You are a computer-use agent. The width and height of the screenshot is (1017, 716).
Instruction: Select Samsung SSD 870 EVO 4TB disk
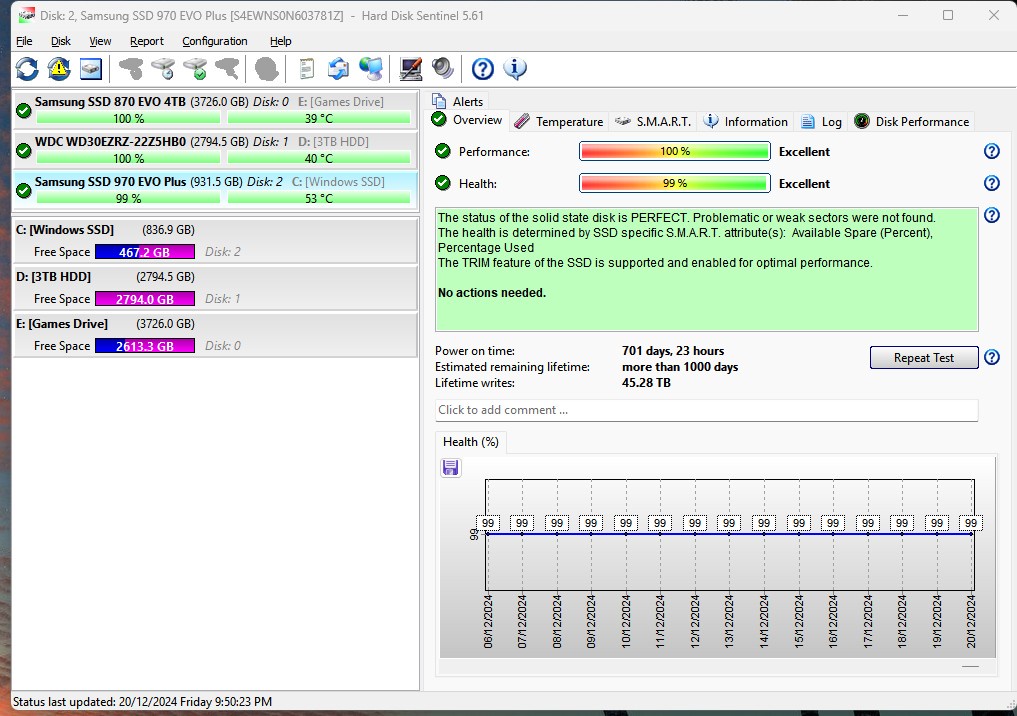coord(215,110)
